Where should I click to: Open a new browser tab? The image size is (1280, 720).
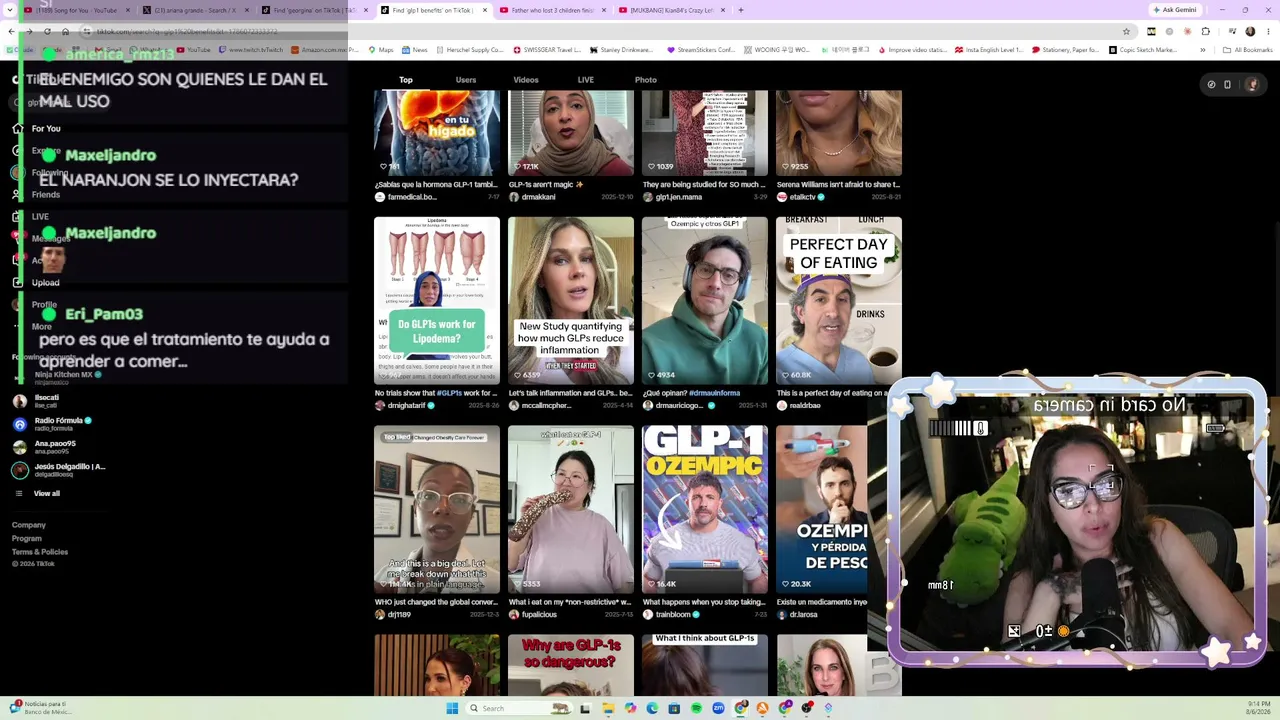[x=741, y=10]
